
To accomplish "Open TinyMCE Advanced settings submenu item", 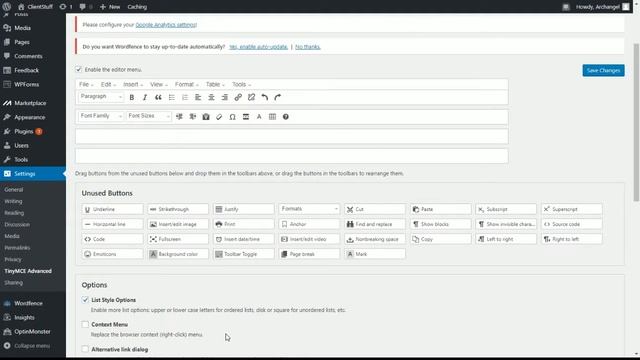I will coord(28,271).
